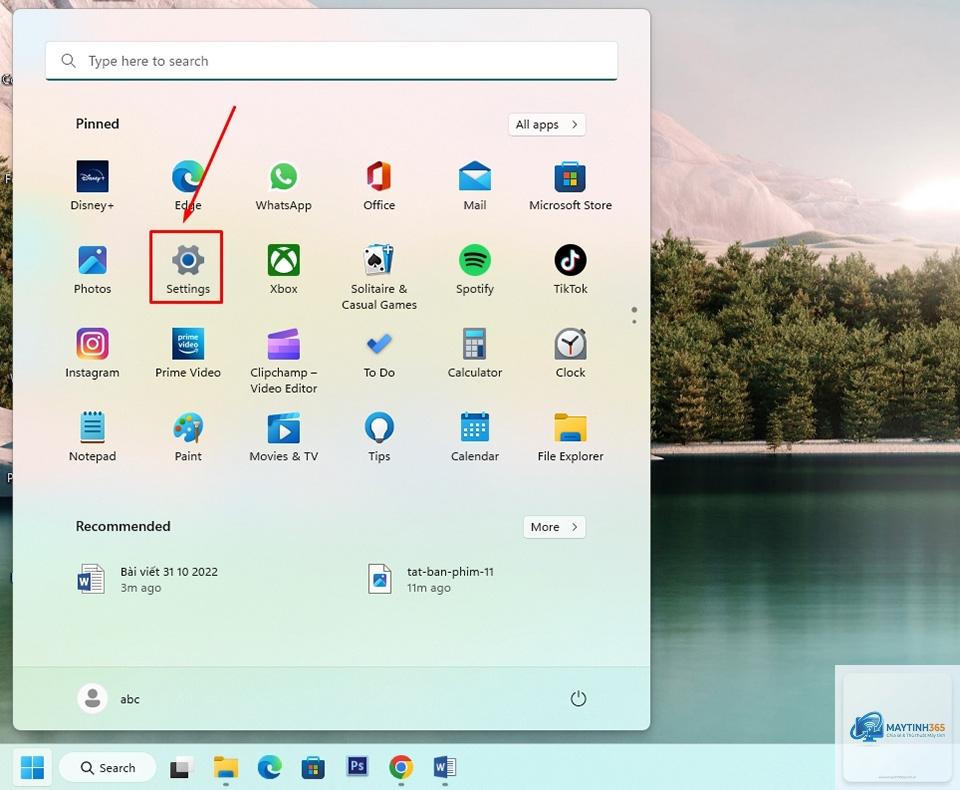Open the Calendar app

click(474, 437)
